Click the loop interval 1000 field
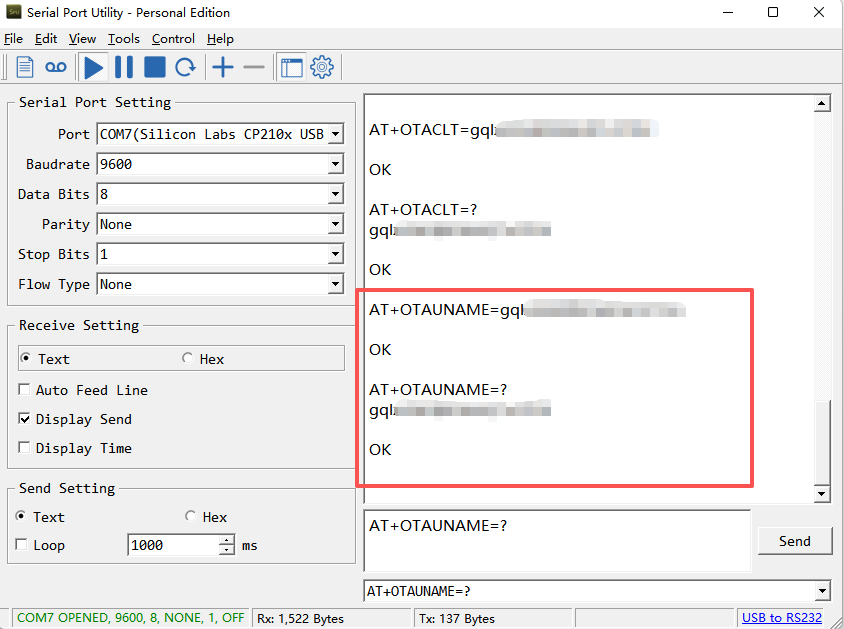Screen dimensions: 844x629 pyautogui.click(x=173, y=545)
